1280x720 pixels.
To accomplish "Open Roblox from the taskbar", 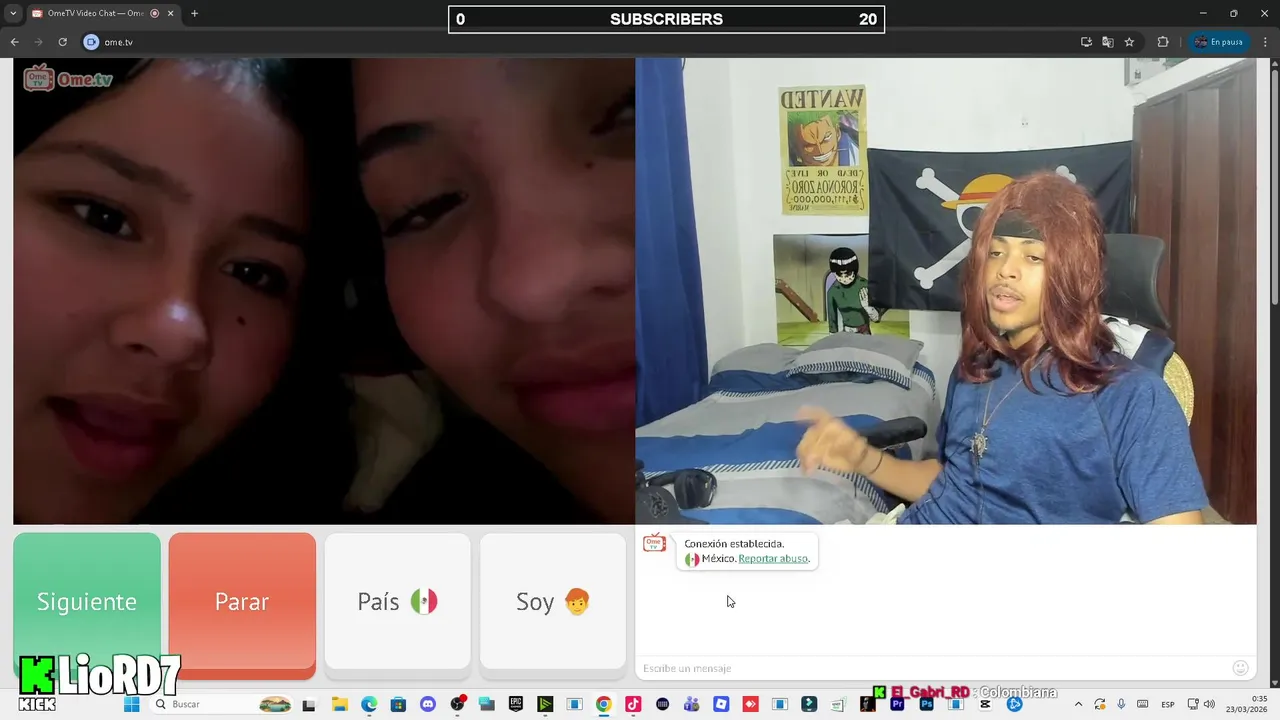I will (721, 704).
